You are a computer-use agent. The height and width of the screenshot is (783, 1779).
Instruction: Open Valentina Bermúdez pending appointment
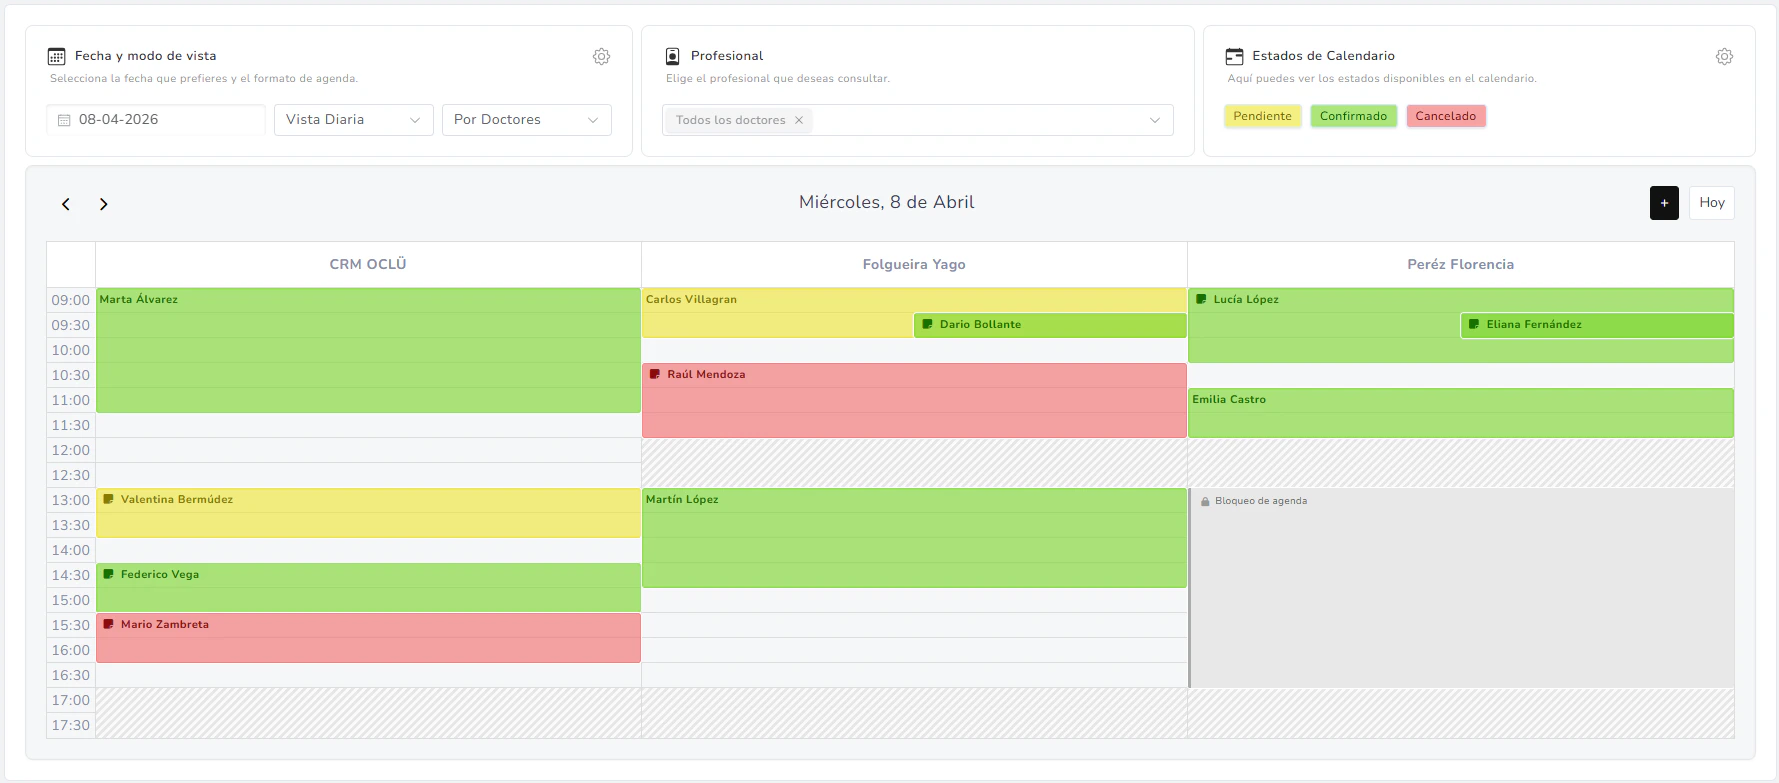tap(368, 513)
